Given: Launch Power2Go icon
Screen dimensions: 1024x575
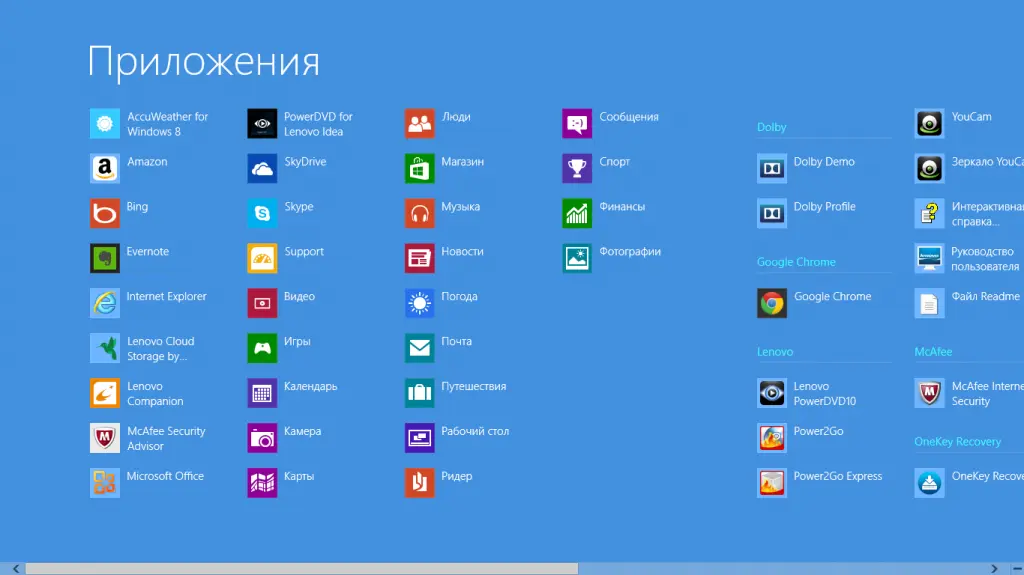Looking at the screenshot, I should [x=772, y=438].
